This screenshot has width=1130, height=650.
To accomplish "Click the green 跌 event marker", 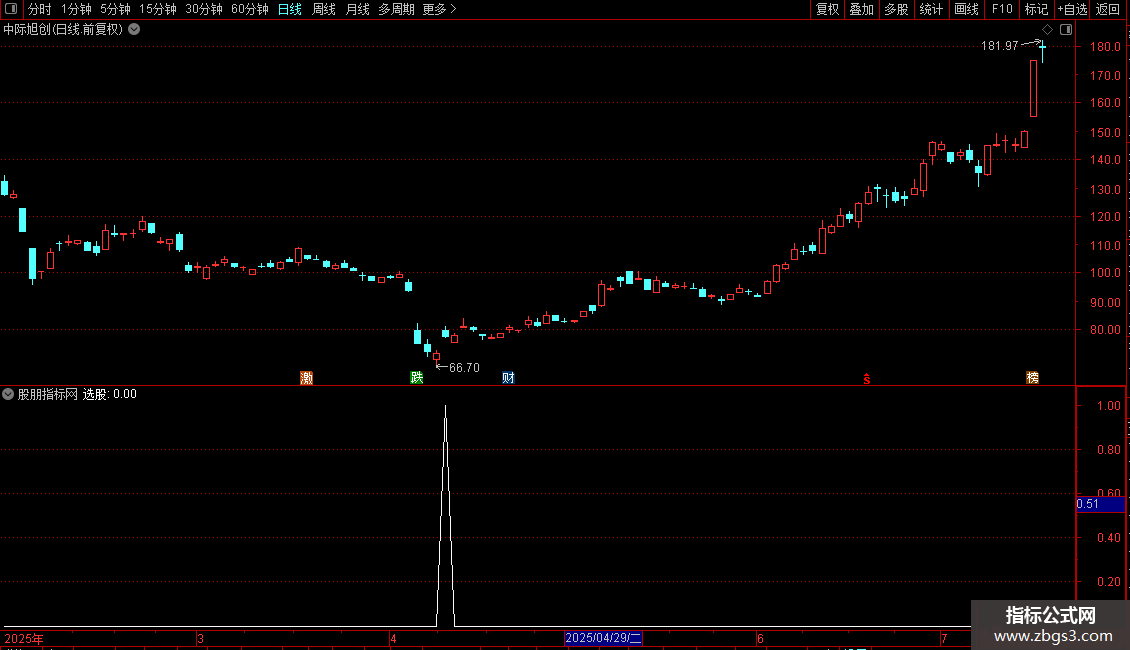I will point(417,378).
